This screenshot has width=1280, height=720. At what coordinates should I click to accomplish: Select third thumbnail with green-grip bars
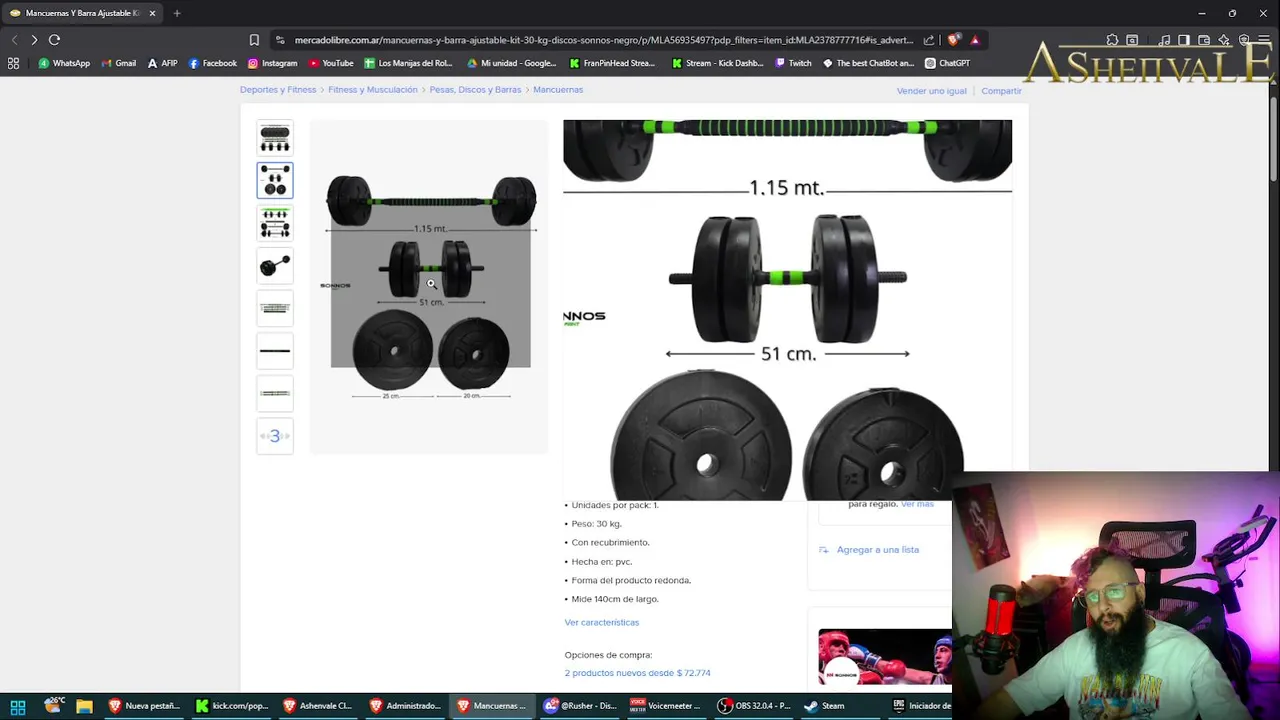tap(275, 223)
